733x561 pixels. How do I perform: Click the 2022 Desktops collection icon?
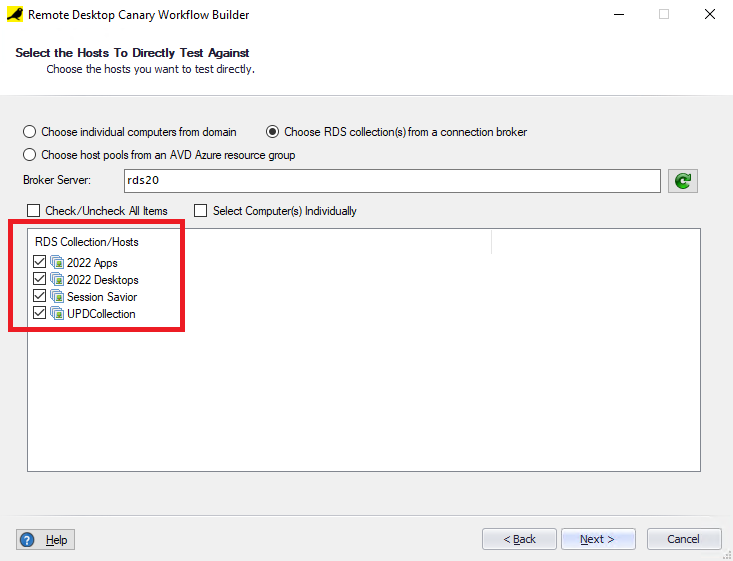57,280
